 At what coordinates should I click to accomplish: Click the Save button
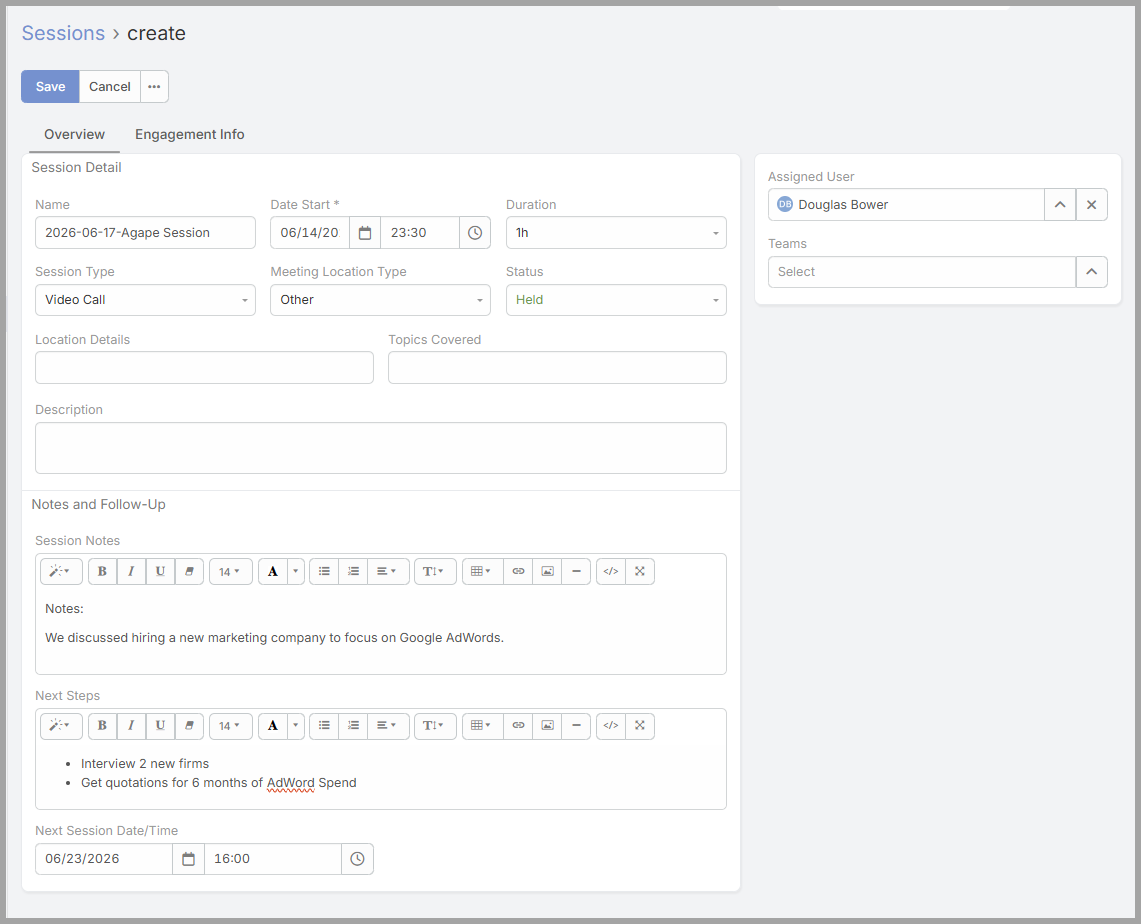[x=50, y=87]
